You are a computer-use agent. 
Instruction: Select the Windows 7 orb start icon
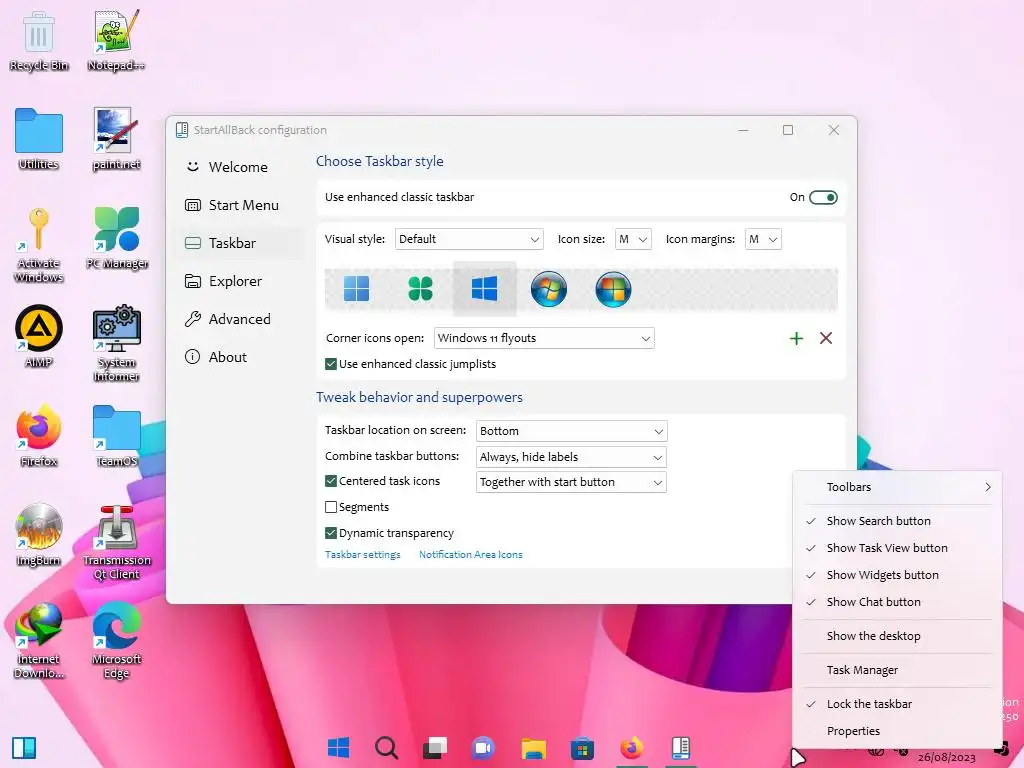click(549, 289)
